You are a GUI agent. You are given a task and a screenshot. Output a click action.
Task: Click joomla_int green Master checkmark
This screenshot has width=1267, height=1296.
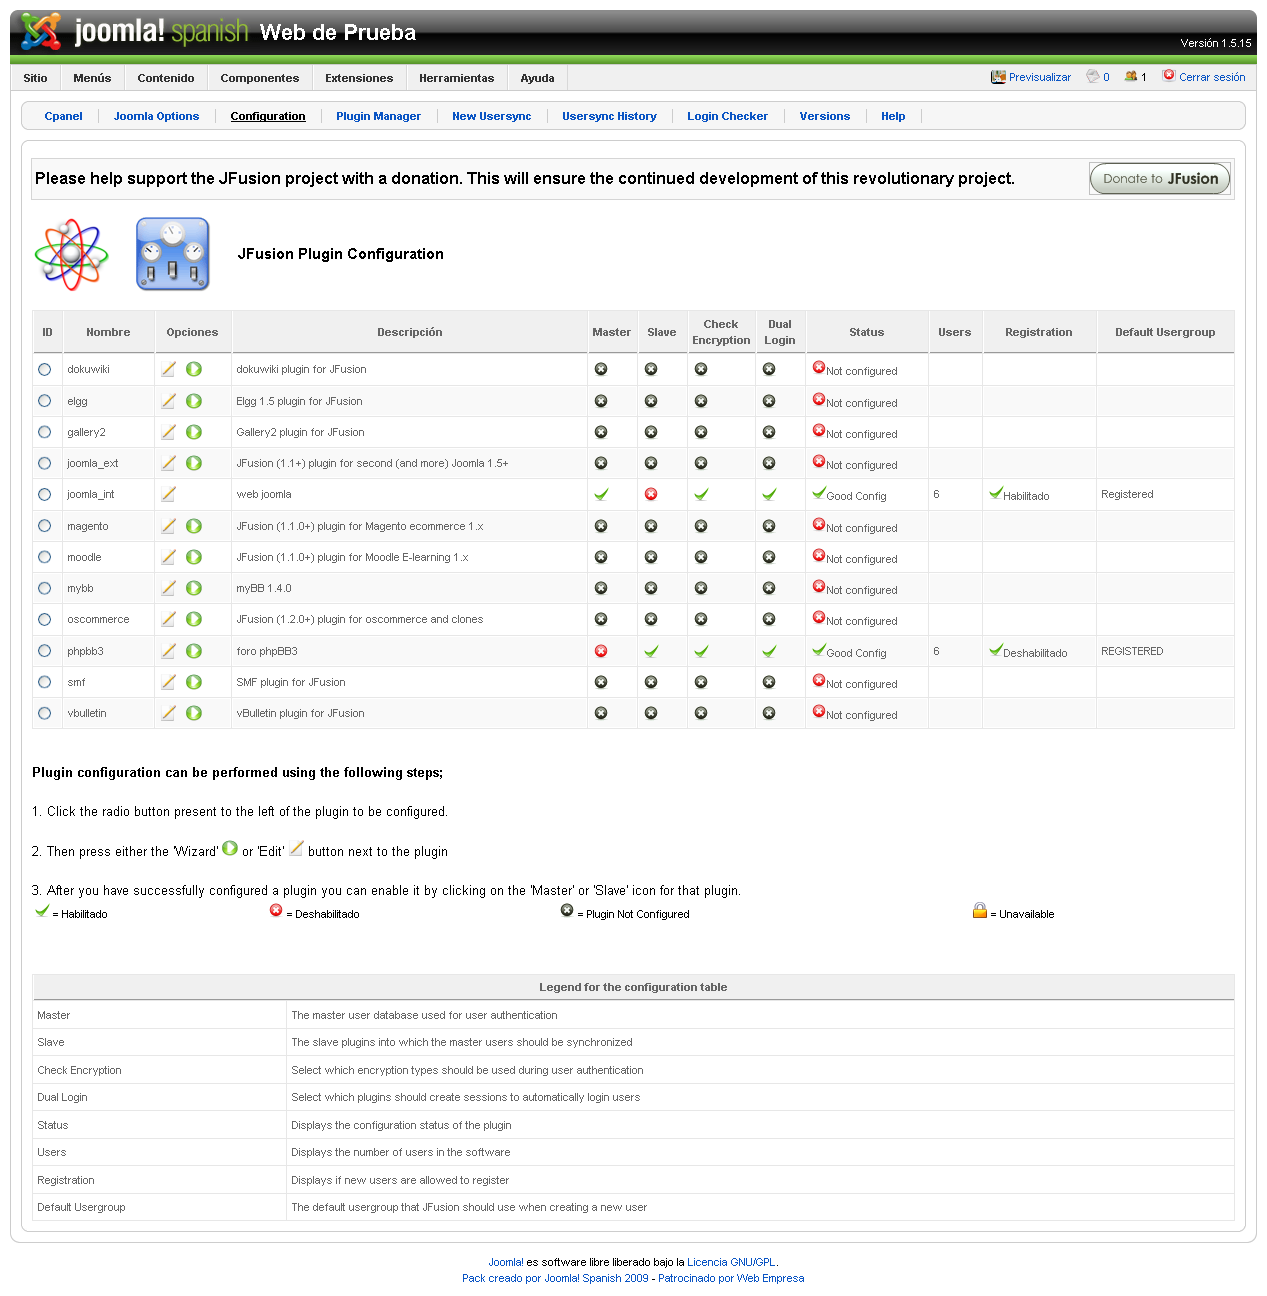601,494
